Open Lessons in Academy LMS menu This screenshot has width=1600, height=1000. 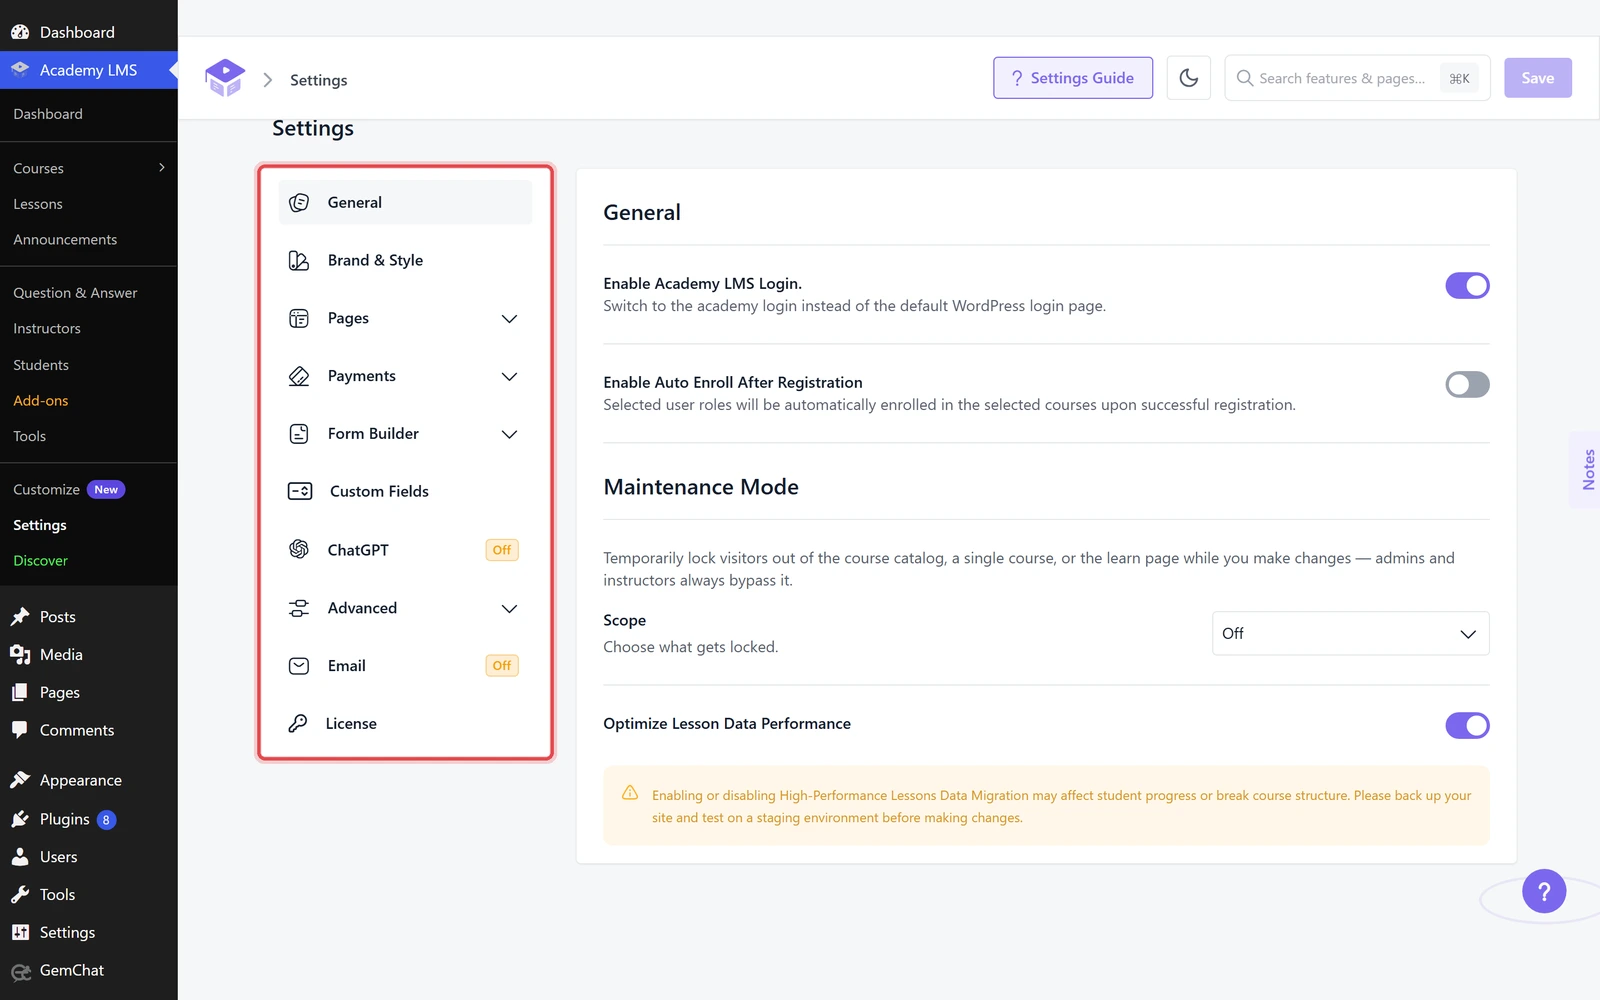pos(38,204)
